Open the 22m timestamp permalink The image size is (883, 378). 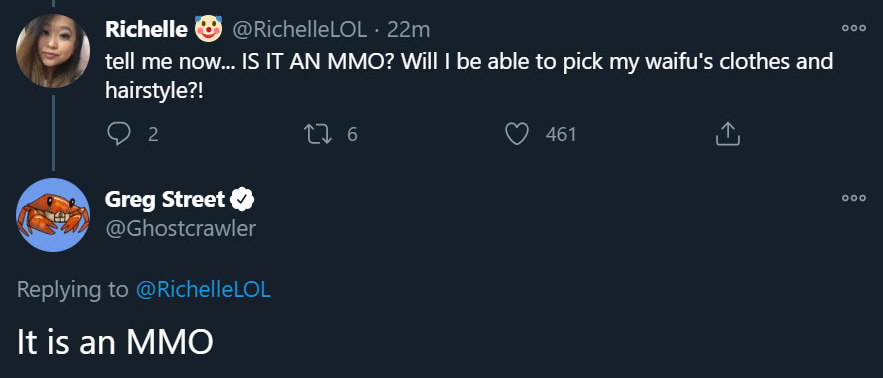[409, 29]
